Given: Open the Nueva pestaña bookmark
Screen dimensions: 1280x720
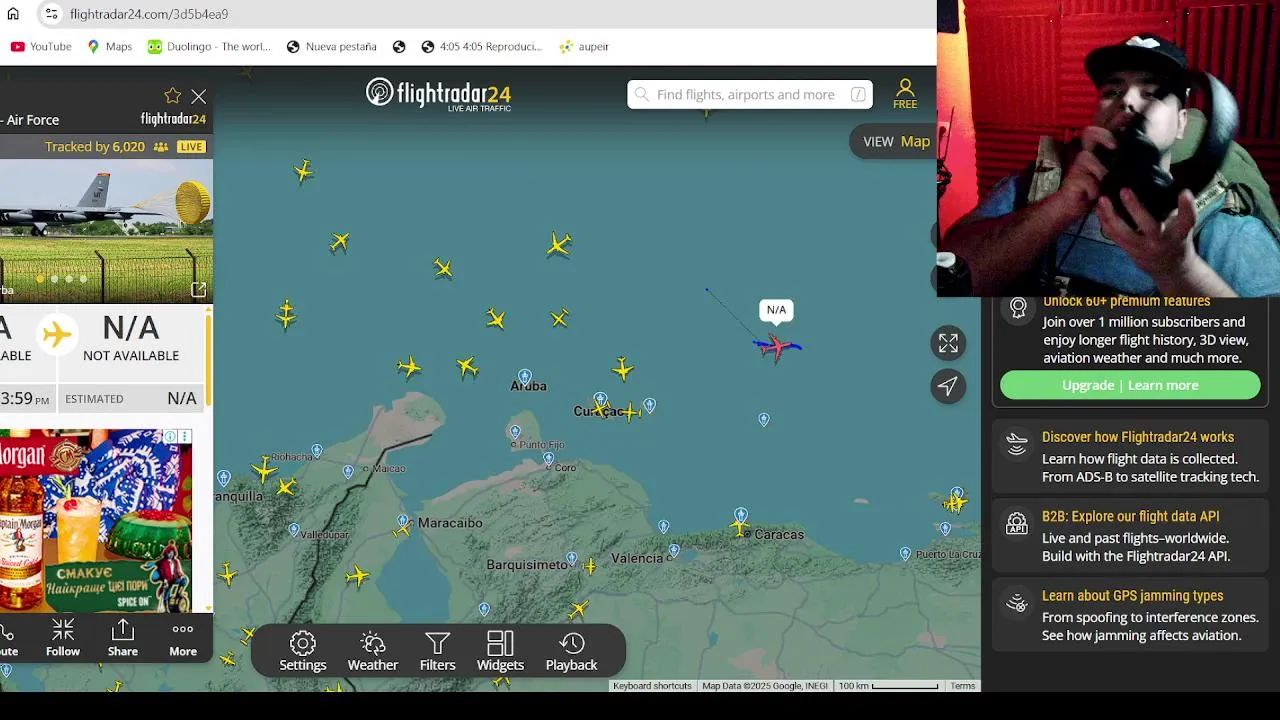Looking at the screenshot, I should (331, 46).
